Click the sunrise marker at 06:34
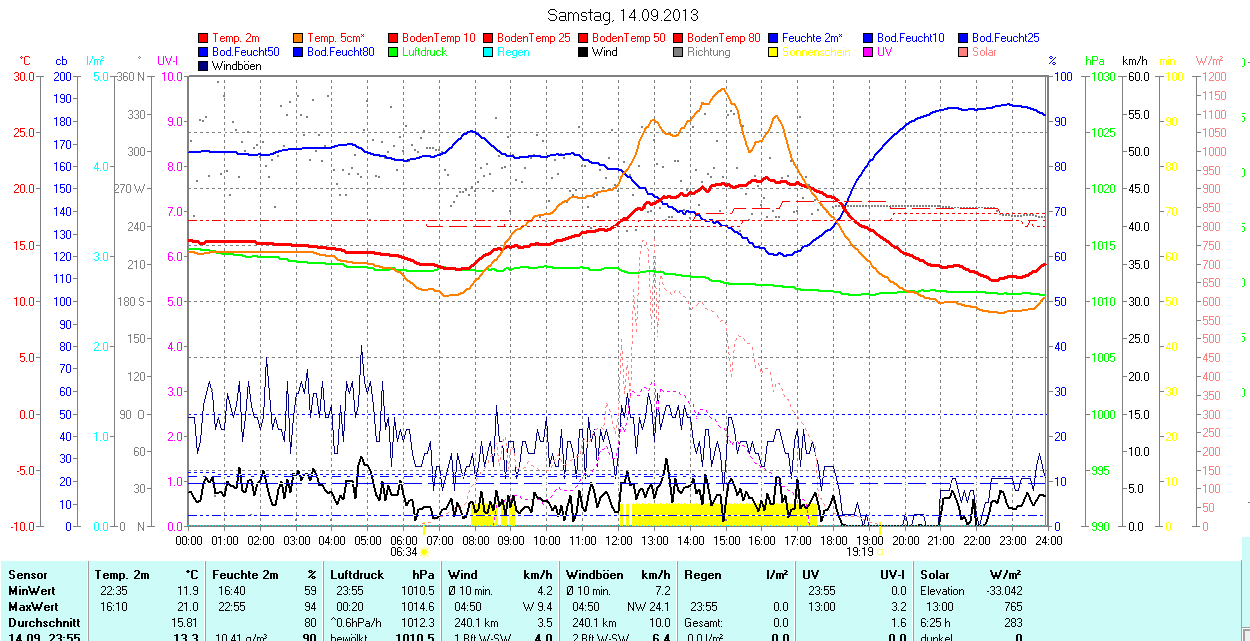The width and height of the screenshot is (1250, 641). 424,551
